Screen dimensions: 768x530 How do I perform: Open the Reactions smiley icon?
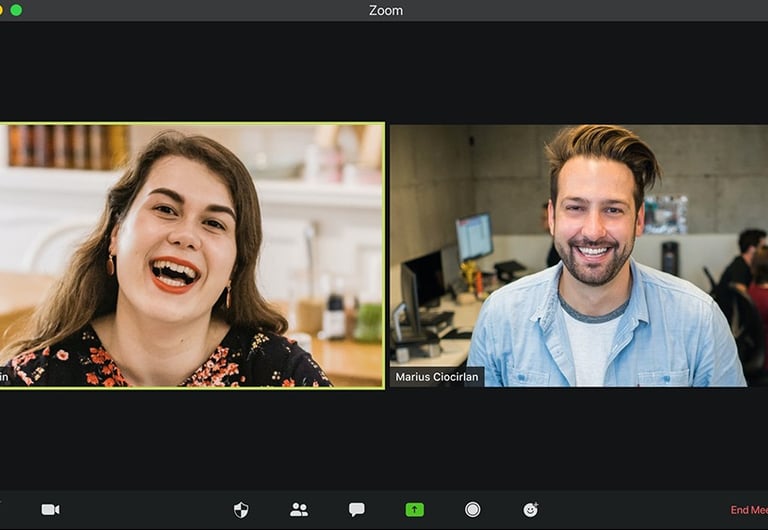click(530, 509)
